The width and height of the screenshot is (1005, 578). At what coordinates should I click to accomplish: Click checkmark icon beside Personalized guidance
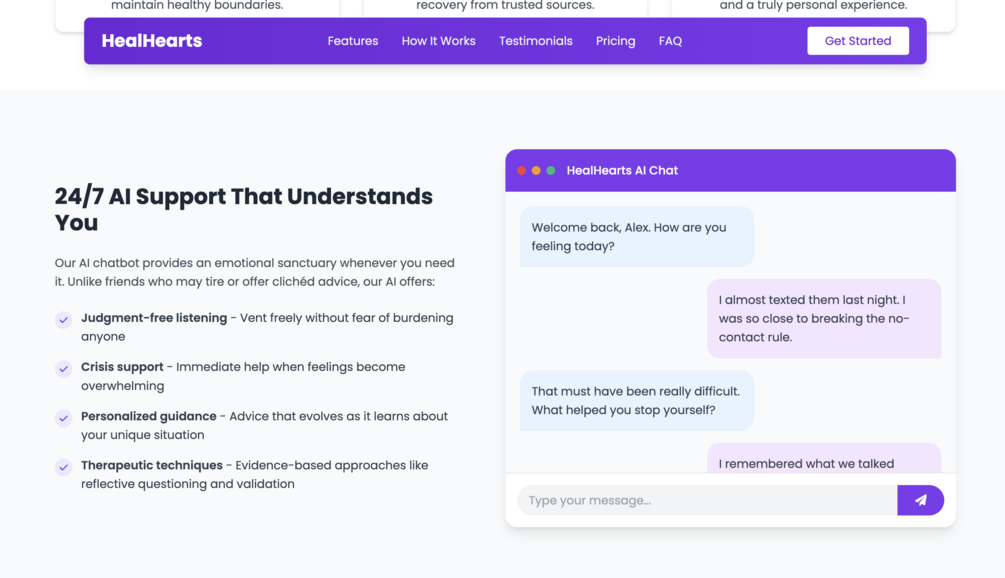click(63, 417)
